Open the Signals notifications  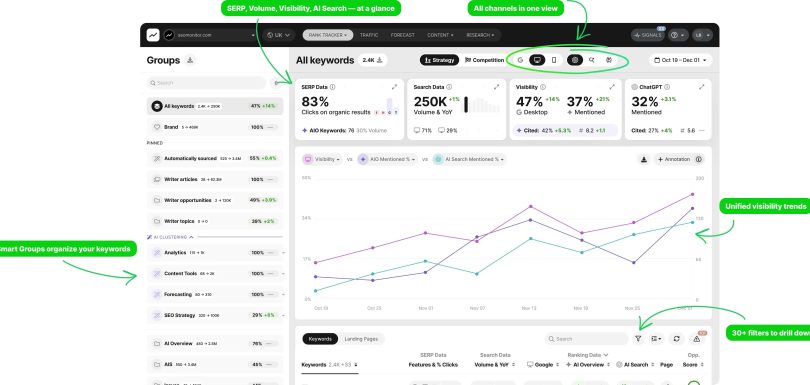point(647,35)
